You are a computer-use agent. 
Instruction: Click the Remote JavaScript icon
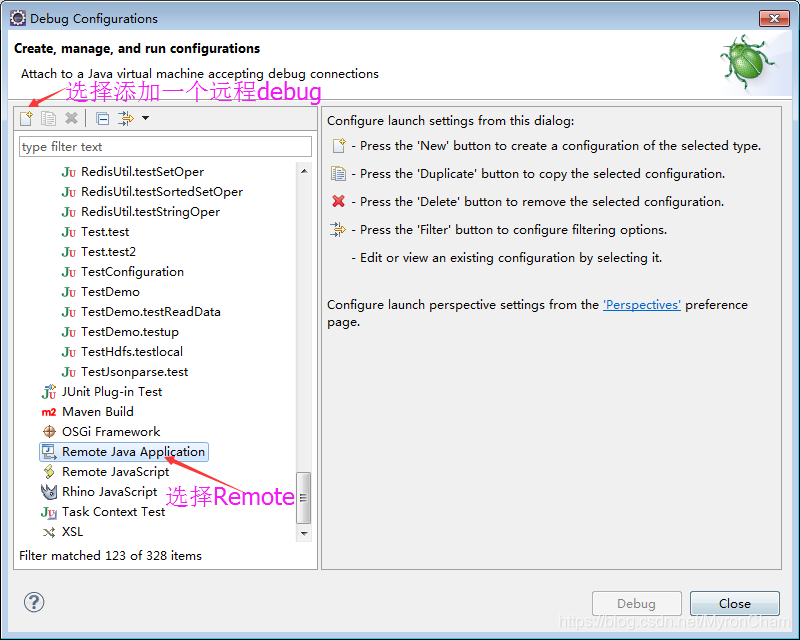coord(49,472)
